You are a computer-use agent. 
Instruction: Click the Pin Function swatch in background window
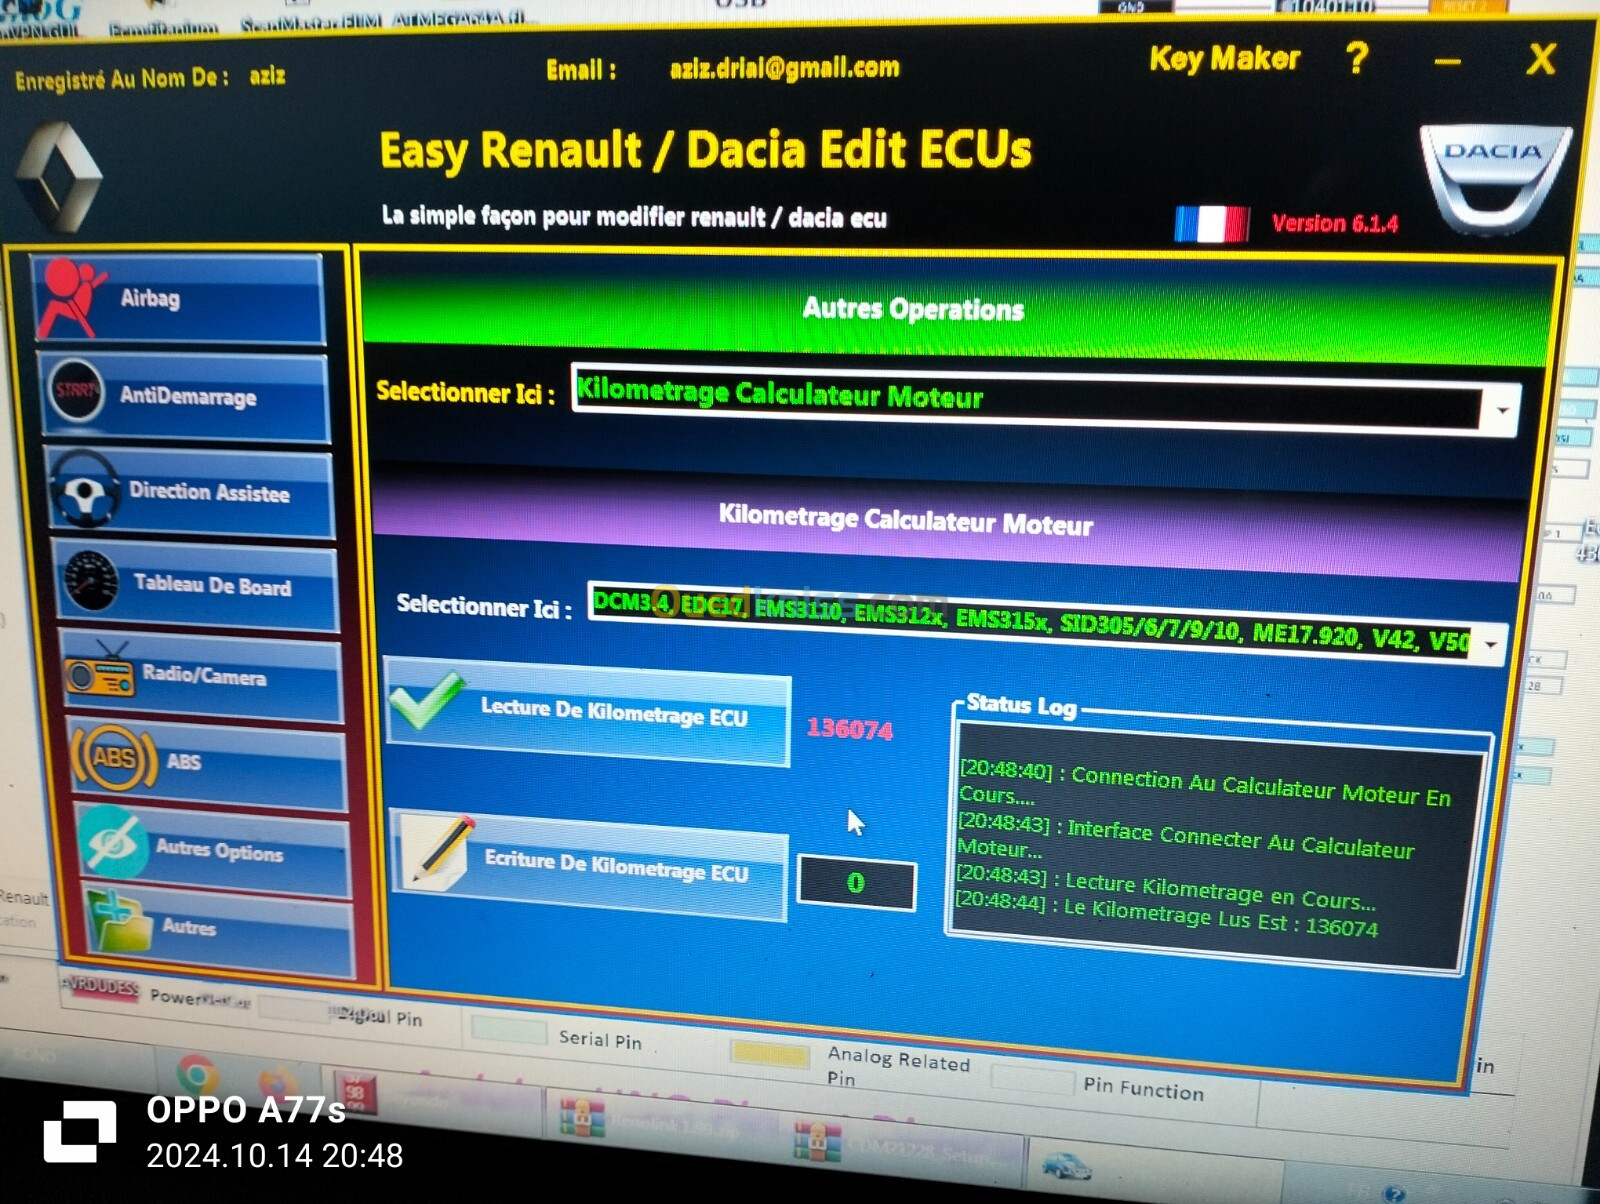point(1032,1079)
